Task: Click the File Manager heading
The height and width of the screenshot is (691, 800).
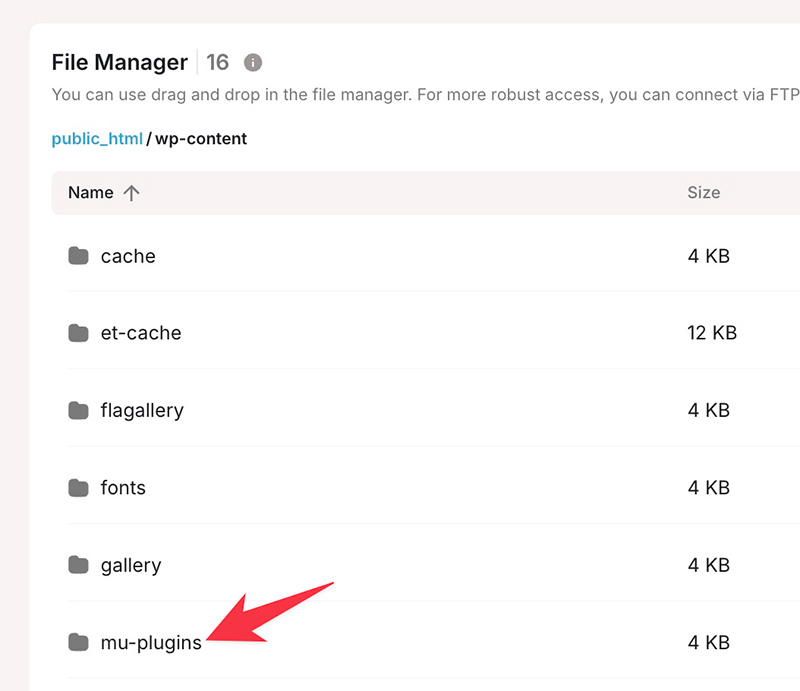Action: 119,63
